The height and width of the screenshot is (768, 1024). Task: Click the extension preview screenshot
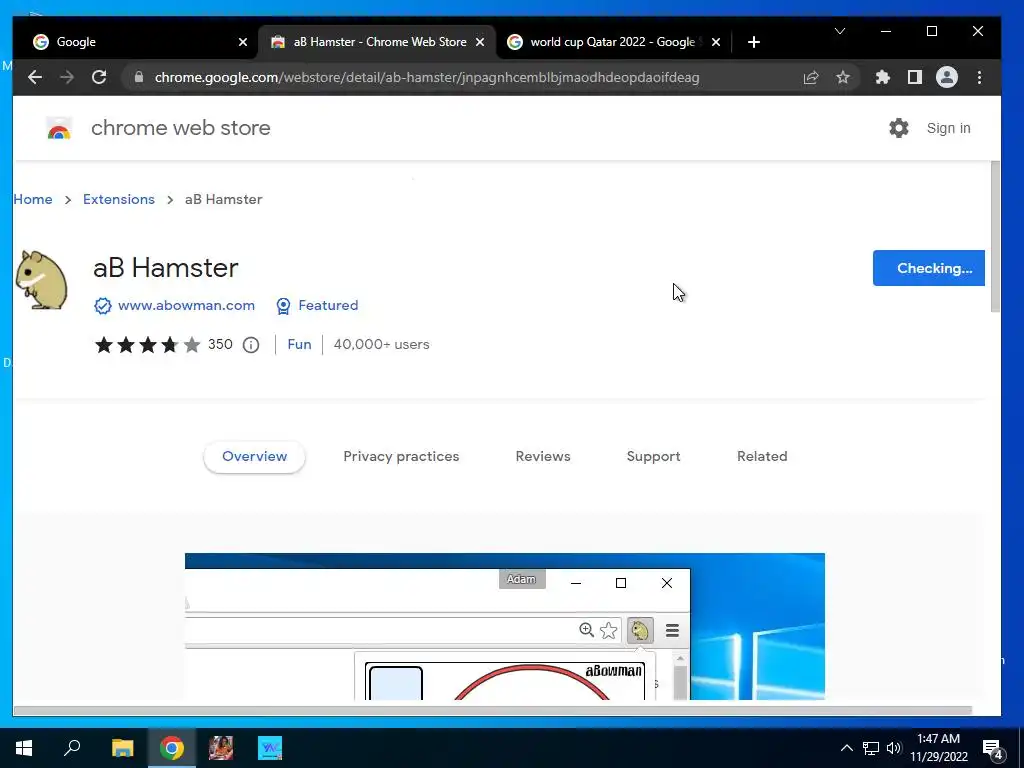point(504,626)
